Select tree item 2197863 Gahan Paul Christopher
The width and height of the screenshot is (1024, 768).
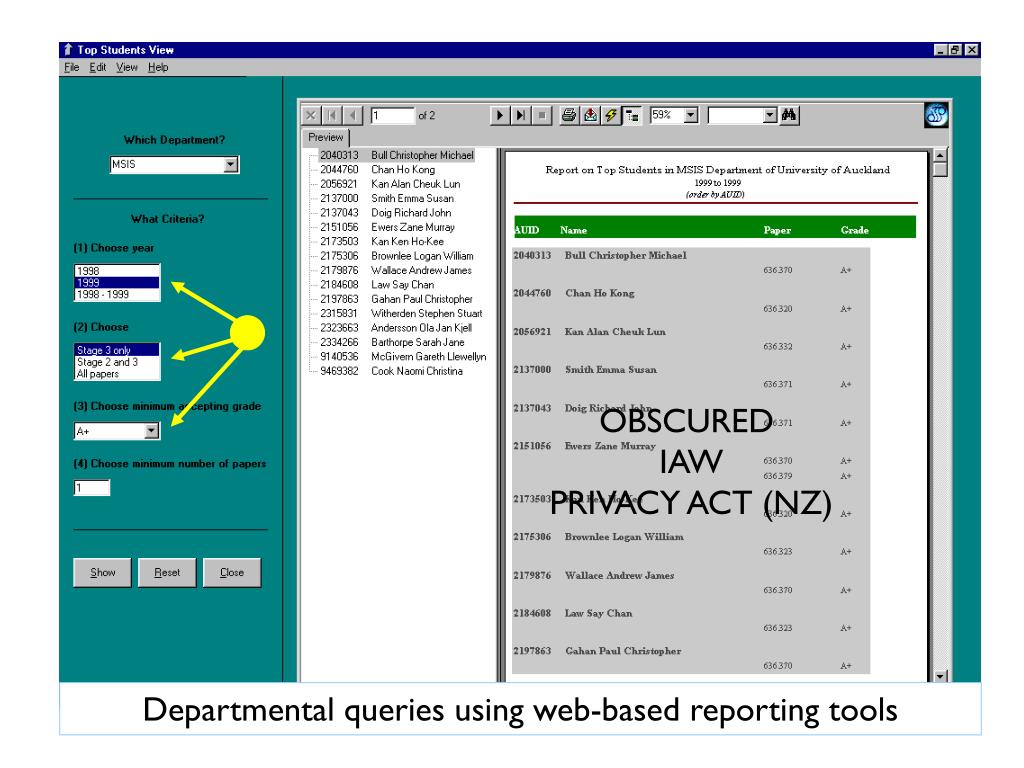pyautogui.click(x=396, y=299)
